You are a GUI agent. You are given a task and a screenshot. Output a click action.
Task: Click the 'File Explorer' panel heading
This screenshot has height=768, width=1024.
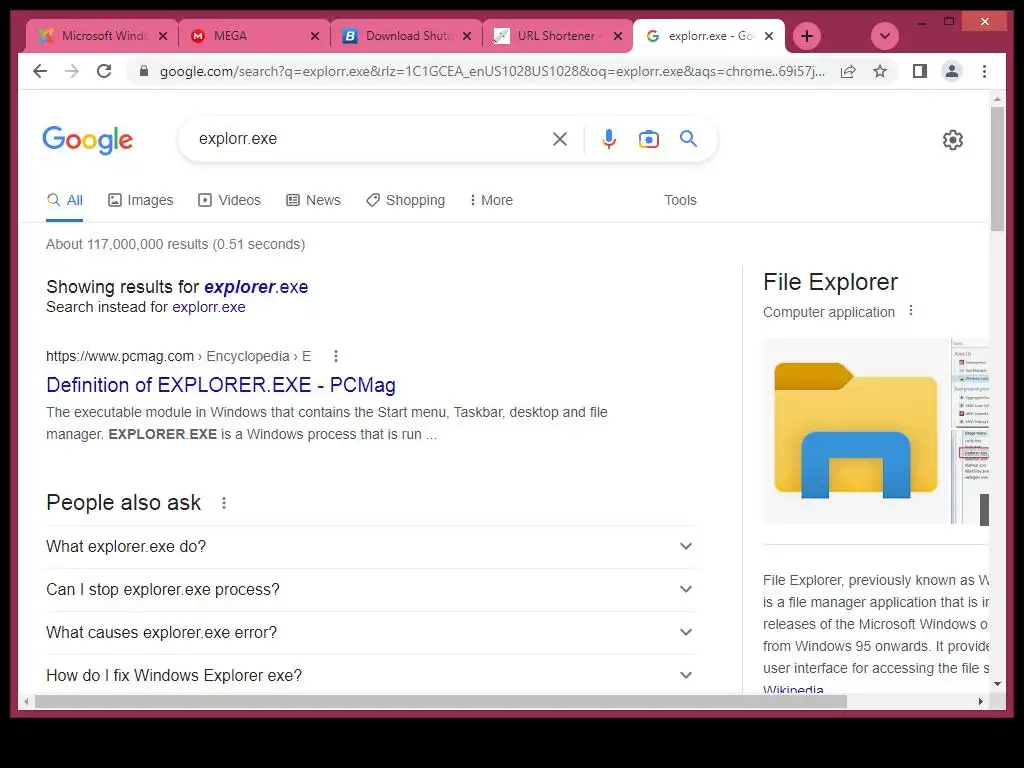point(830,282)
